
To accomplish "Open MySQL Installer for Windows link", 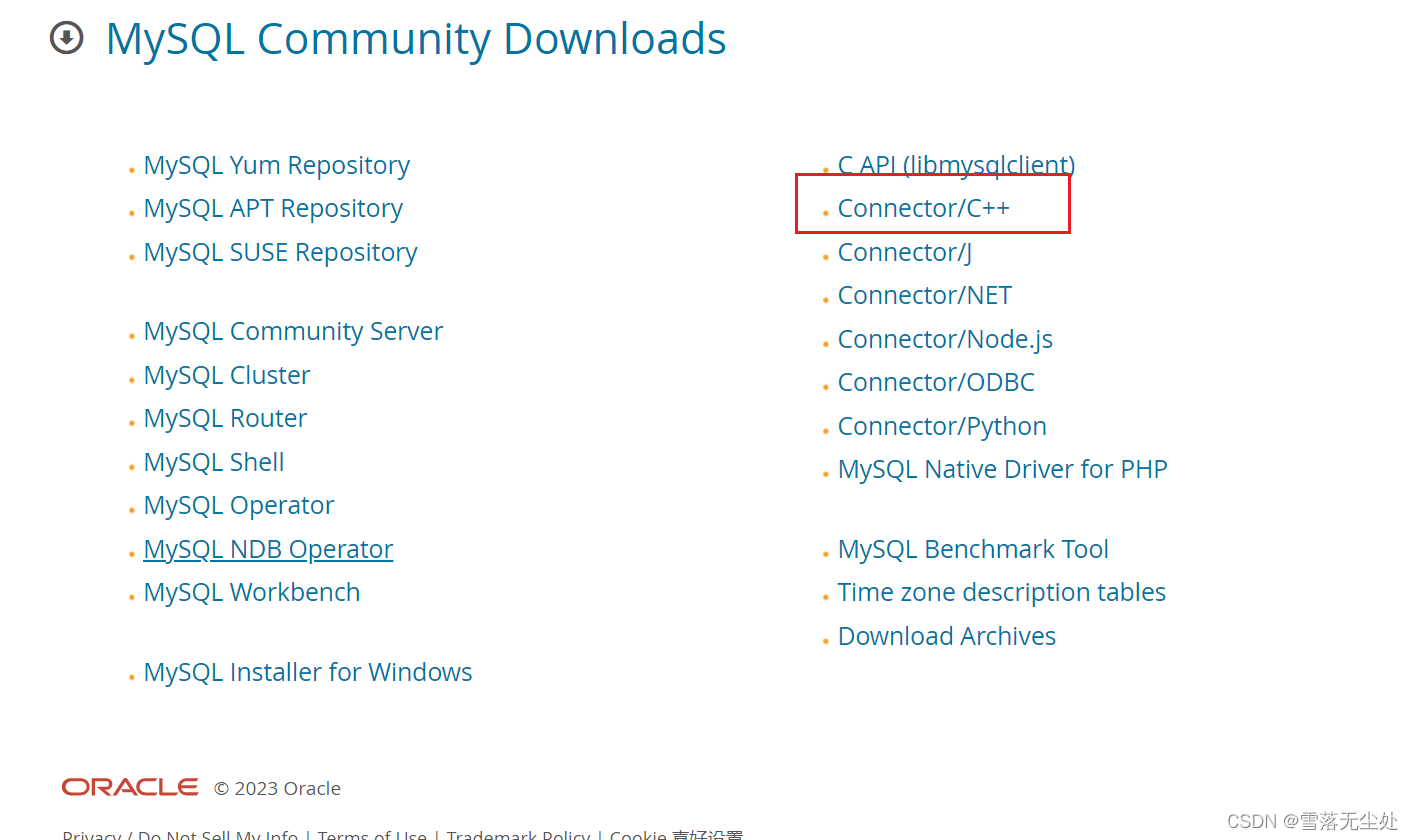I will pyautogui.click(x=308, y=672).
